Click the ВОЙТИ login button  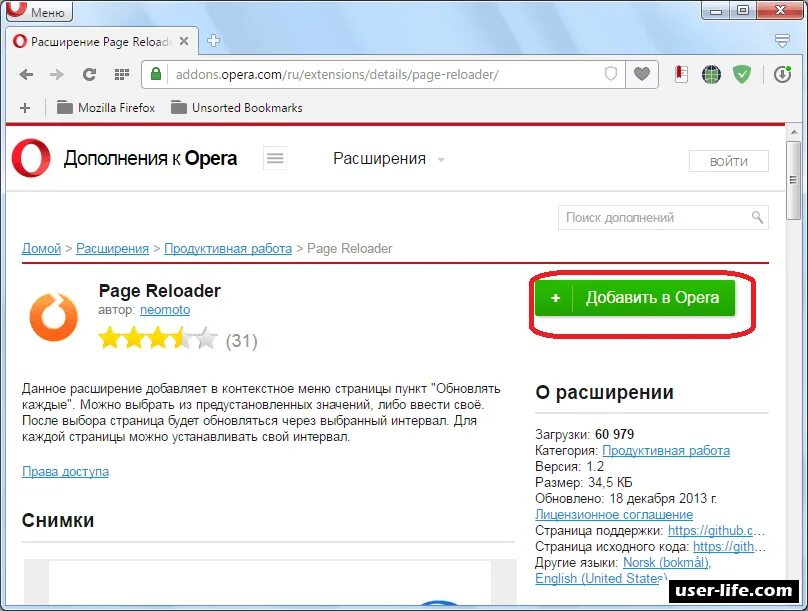click(x=729, y=161)
